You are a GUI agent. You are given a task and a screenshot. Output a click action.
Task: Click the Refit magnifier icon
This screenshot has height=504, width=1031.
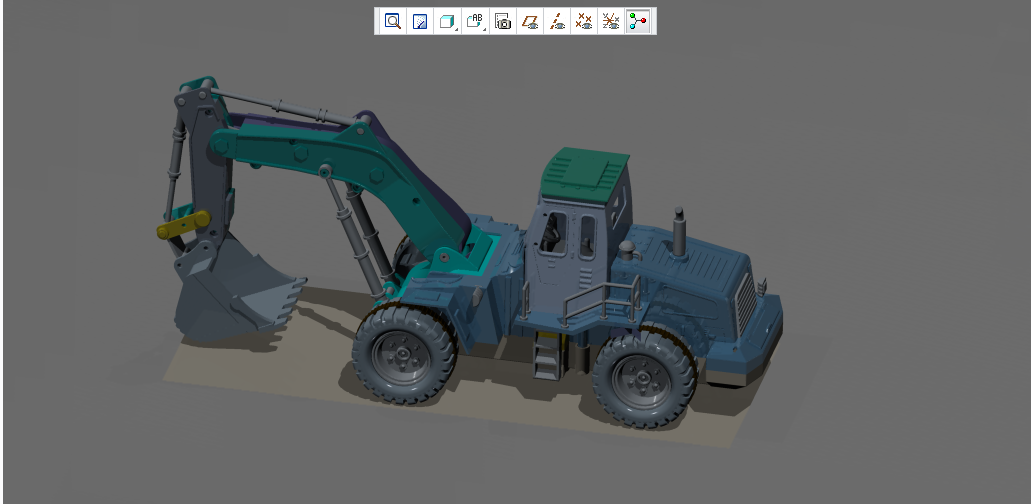coord(393,22)
